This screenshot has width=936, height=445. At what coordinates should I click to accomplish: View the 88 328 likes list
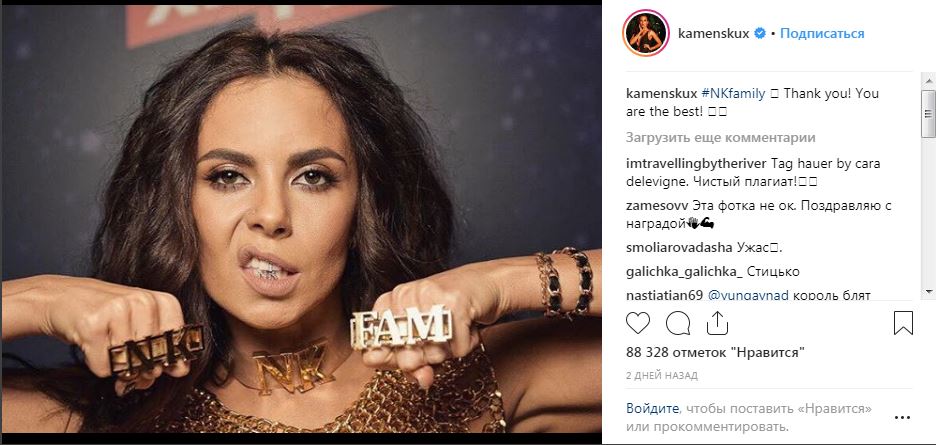(713, 352)
